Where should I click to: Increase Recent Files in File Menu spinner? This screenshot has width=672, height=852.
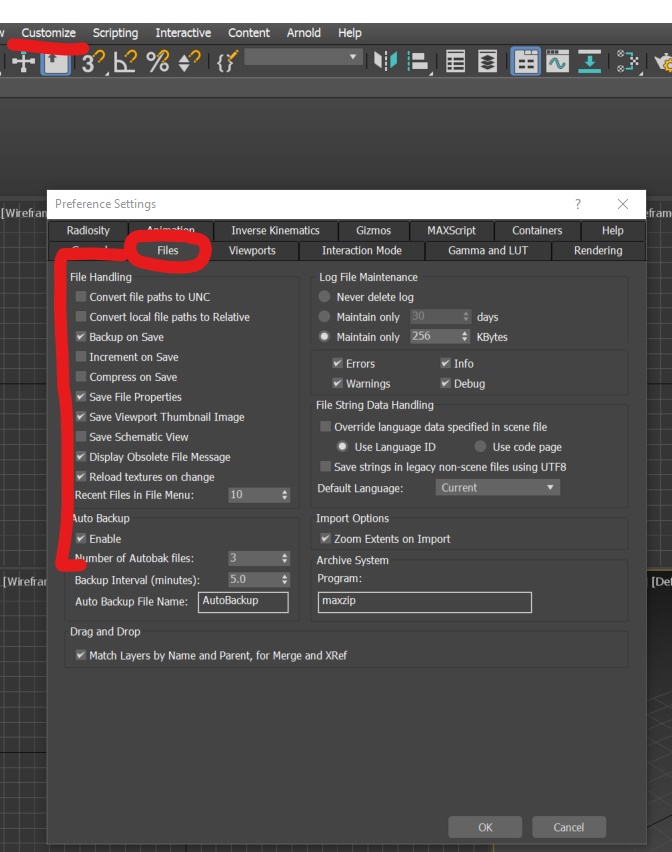pos(285,492)
